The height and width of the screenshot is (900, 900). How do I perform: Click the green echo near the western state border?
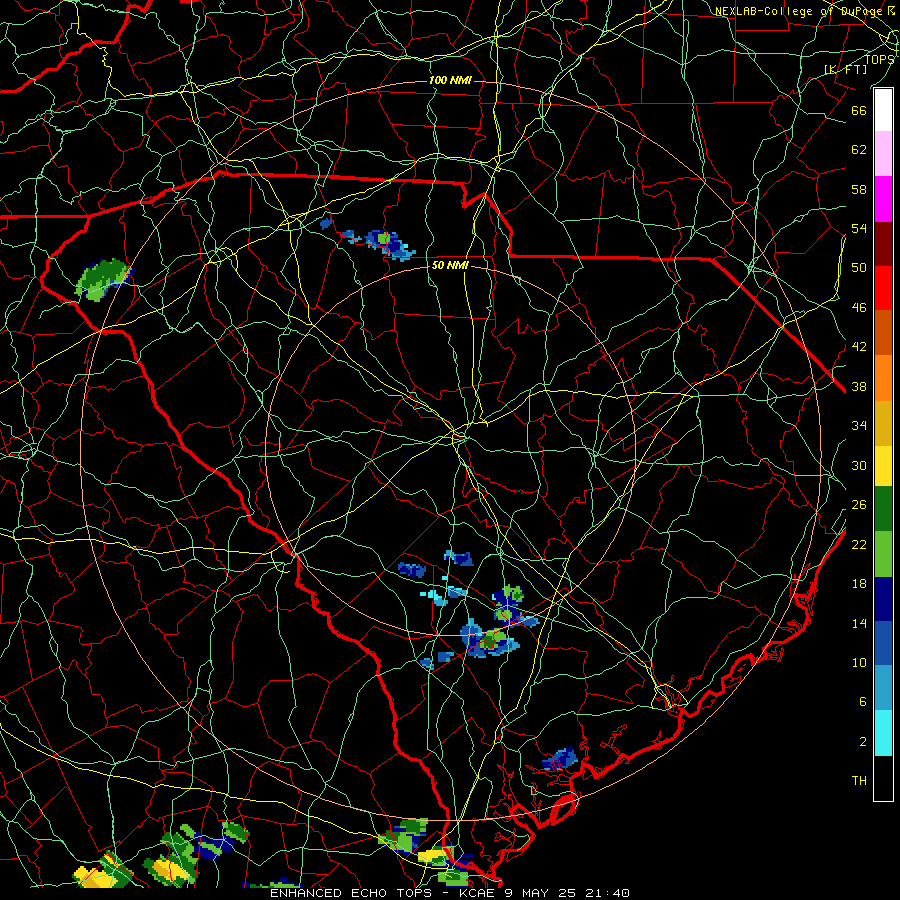click(x=103, y=279)
